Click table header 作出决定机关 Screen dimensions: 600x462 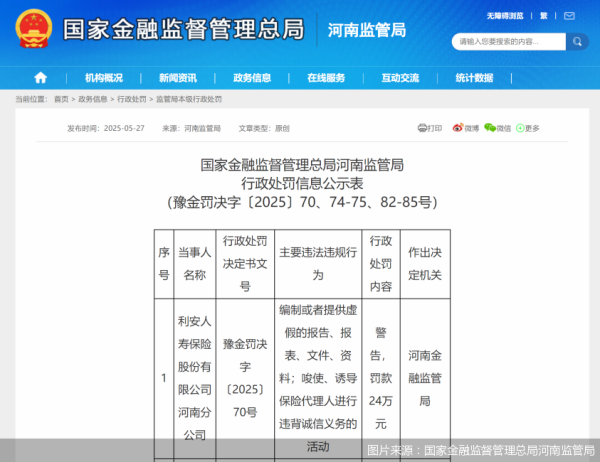(425, 264)
